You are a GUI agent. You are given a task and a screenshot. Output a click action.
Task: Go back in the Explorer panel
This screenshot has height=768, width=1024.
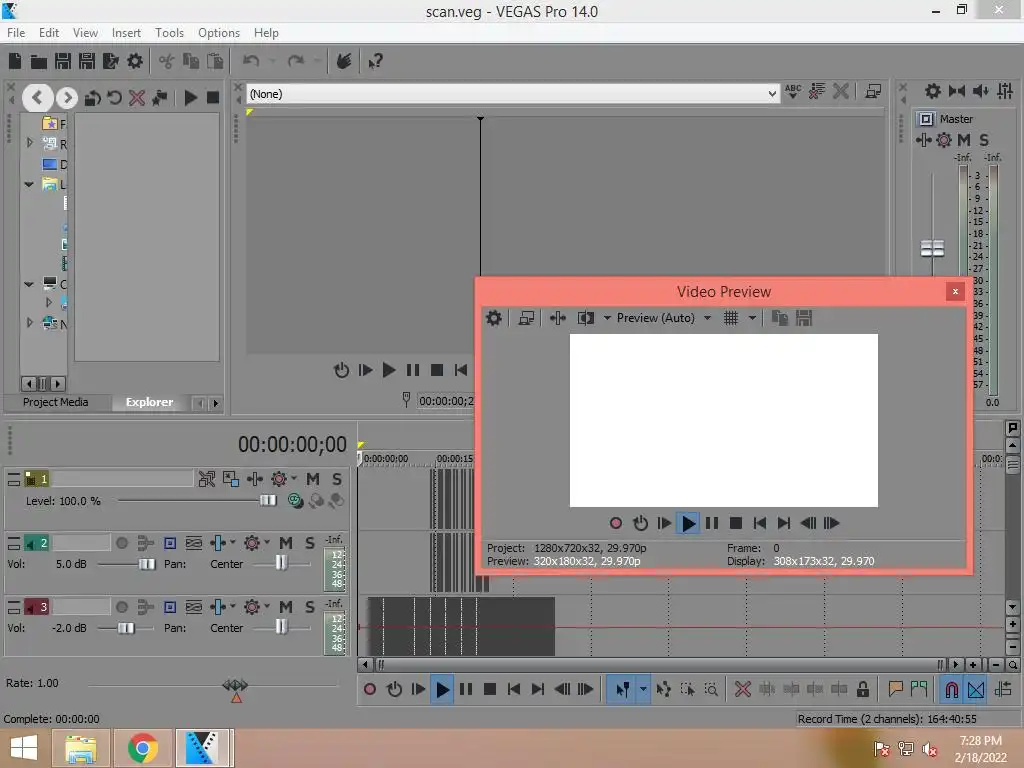point(38,98)
